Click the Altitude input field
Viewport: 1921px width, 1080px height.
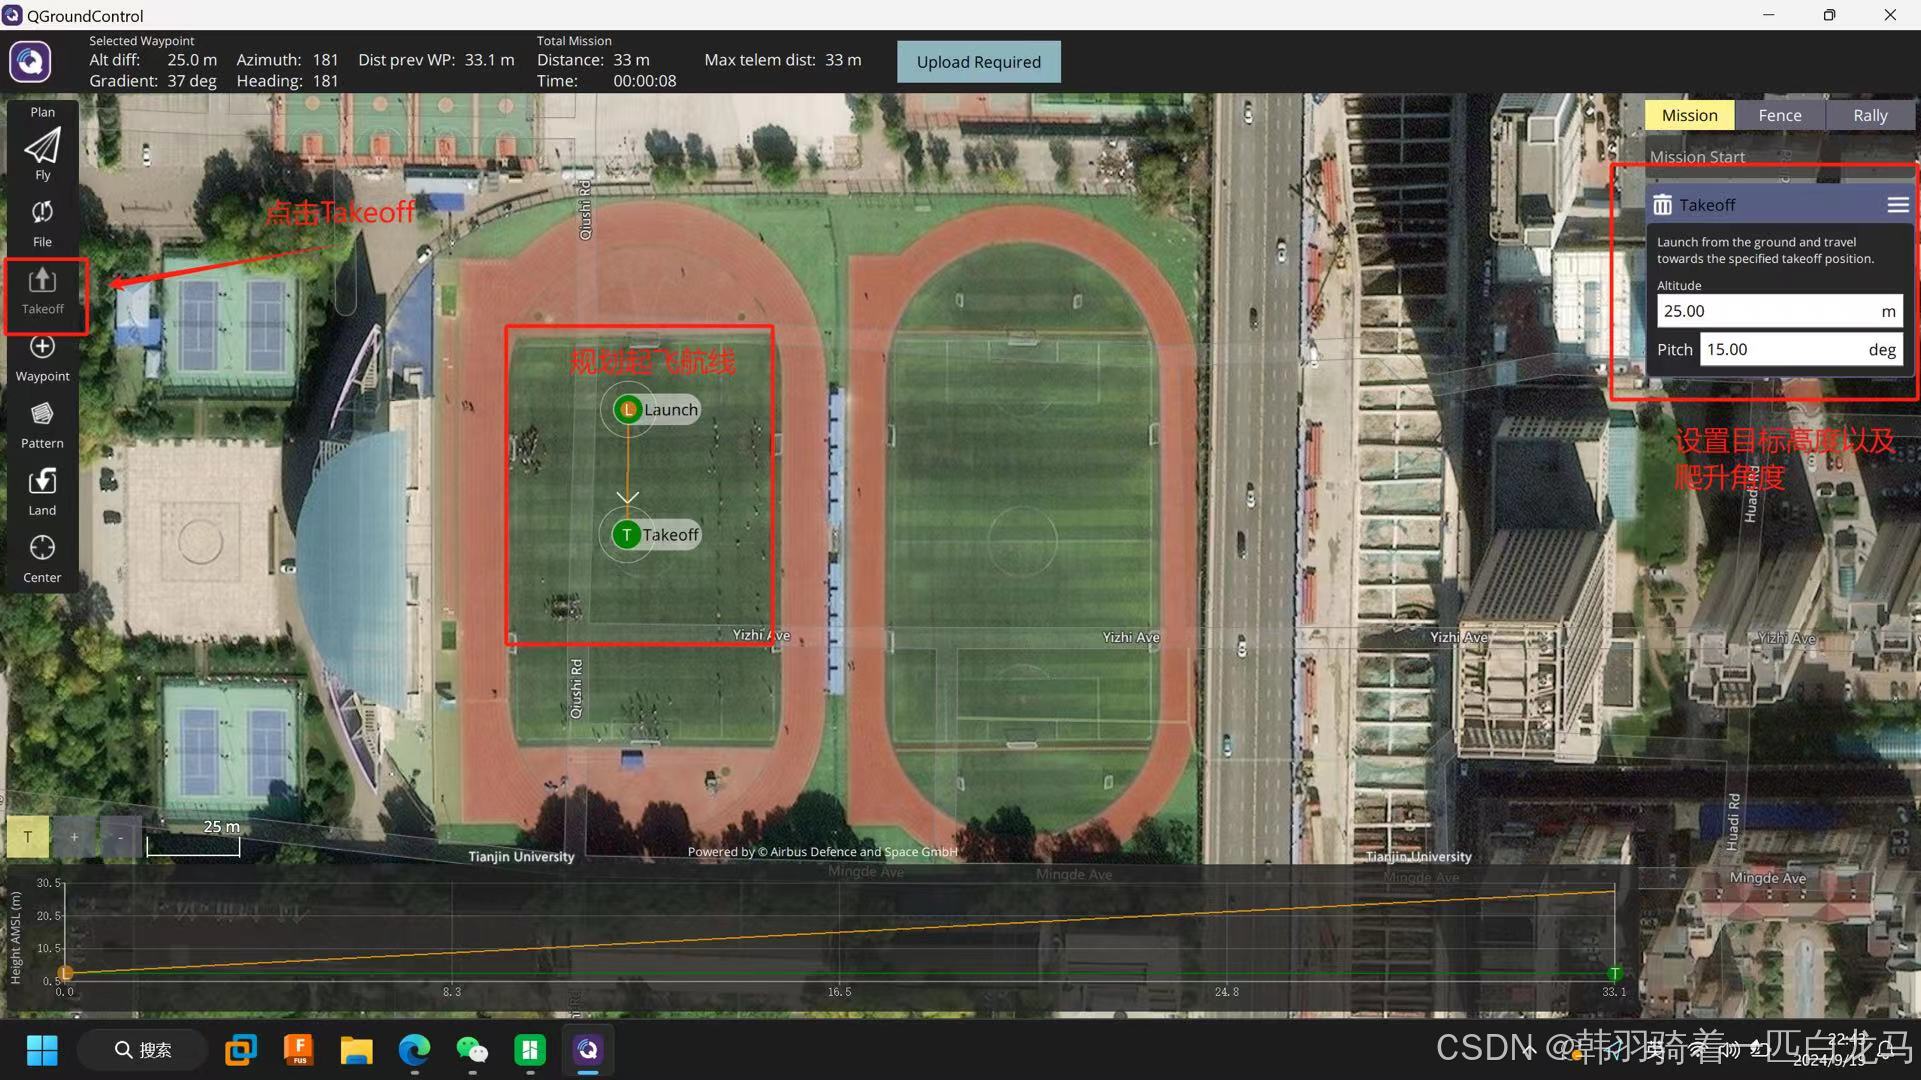1765,311
